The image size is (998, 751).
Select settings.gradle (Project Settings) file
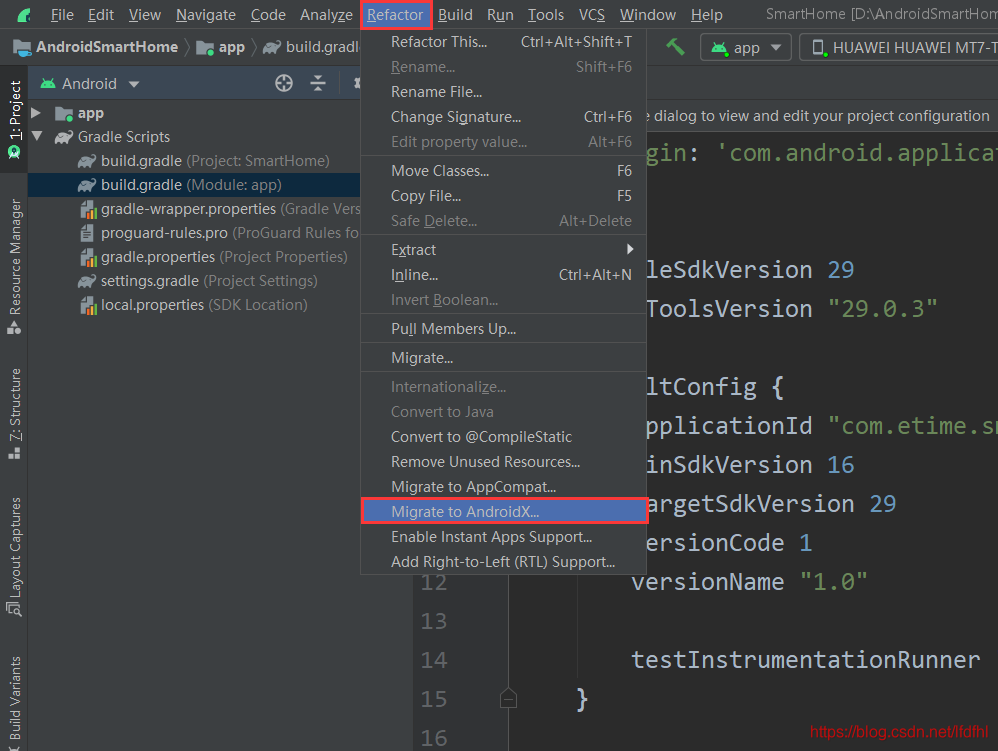[x=197, y=281]
